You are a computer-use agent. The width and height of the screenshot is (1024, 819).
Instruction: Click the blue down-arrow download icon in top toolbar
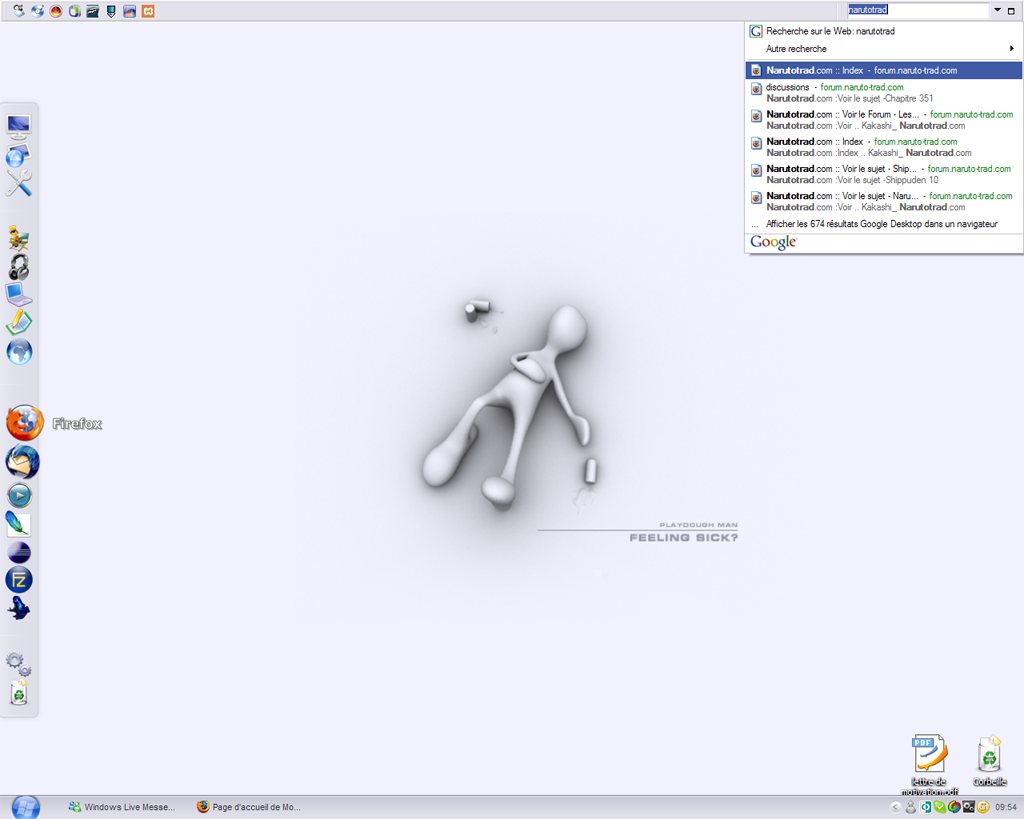(111, 11)
